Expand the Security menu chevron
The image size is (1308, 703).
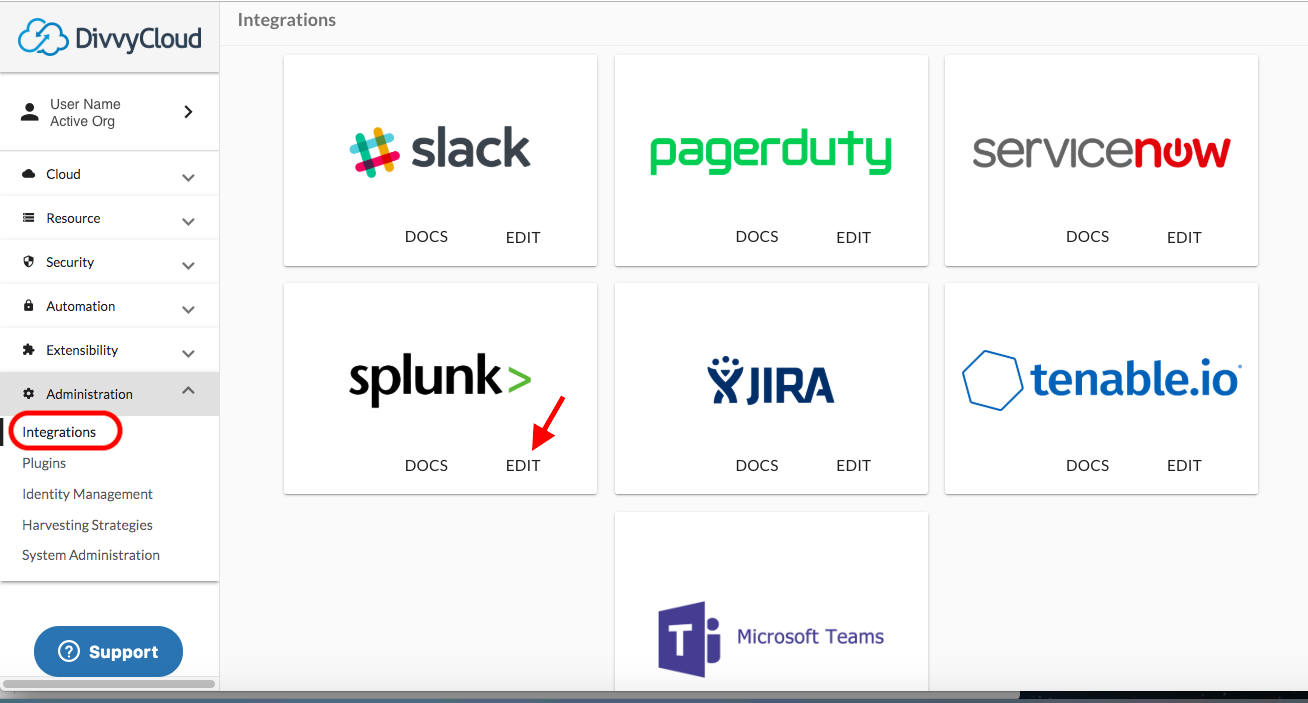click(x=188, y=266)
